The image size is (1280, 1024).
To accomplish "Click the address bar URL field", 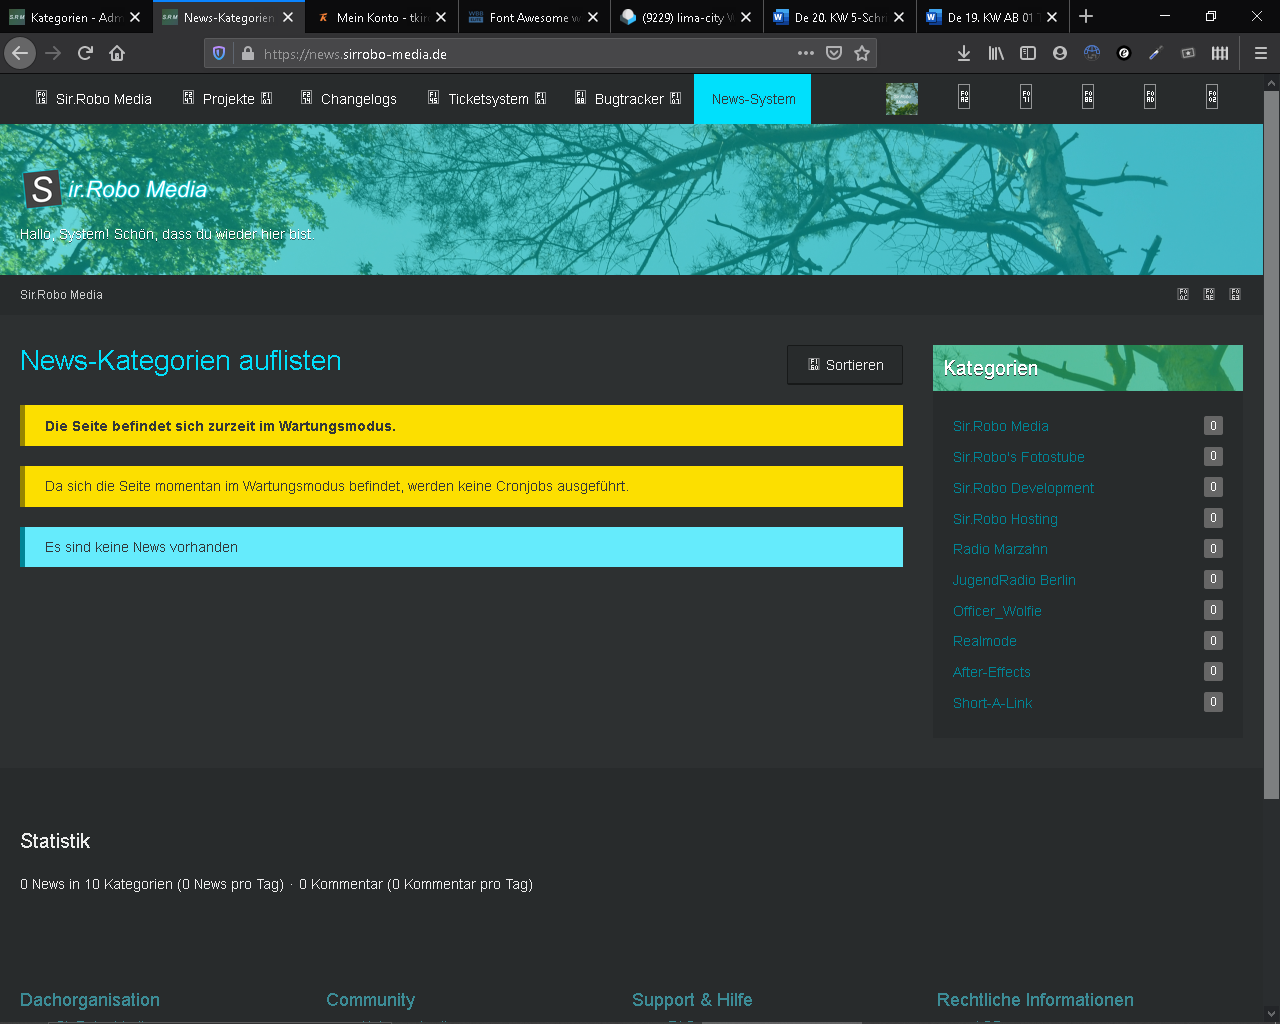I will 520,54.
